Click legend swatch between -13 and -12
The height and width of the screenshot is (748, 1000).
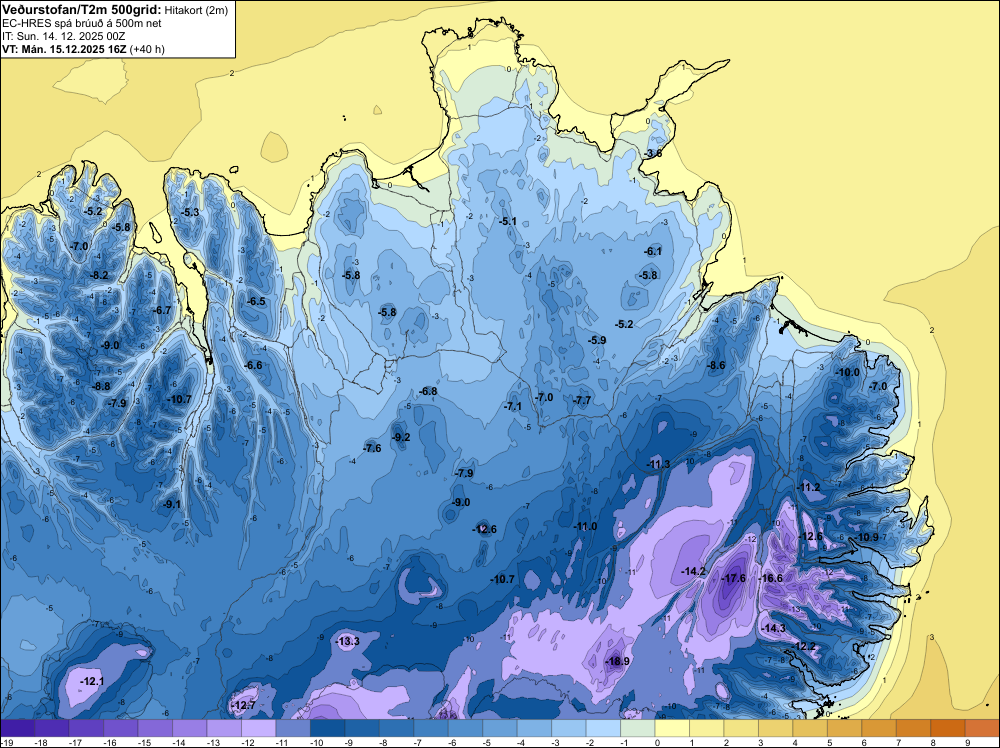[x=224, y=728]
